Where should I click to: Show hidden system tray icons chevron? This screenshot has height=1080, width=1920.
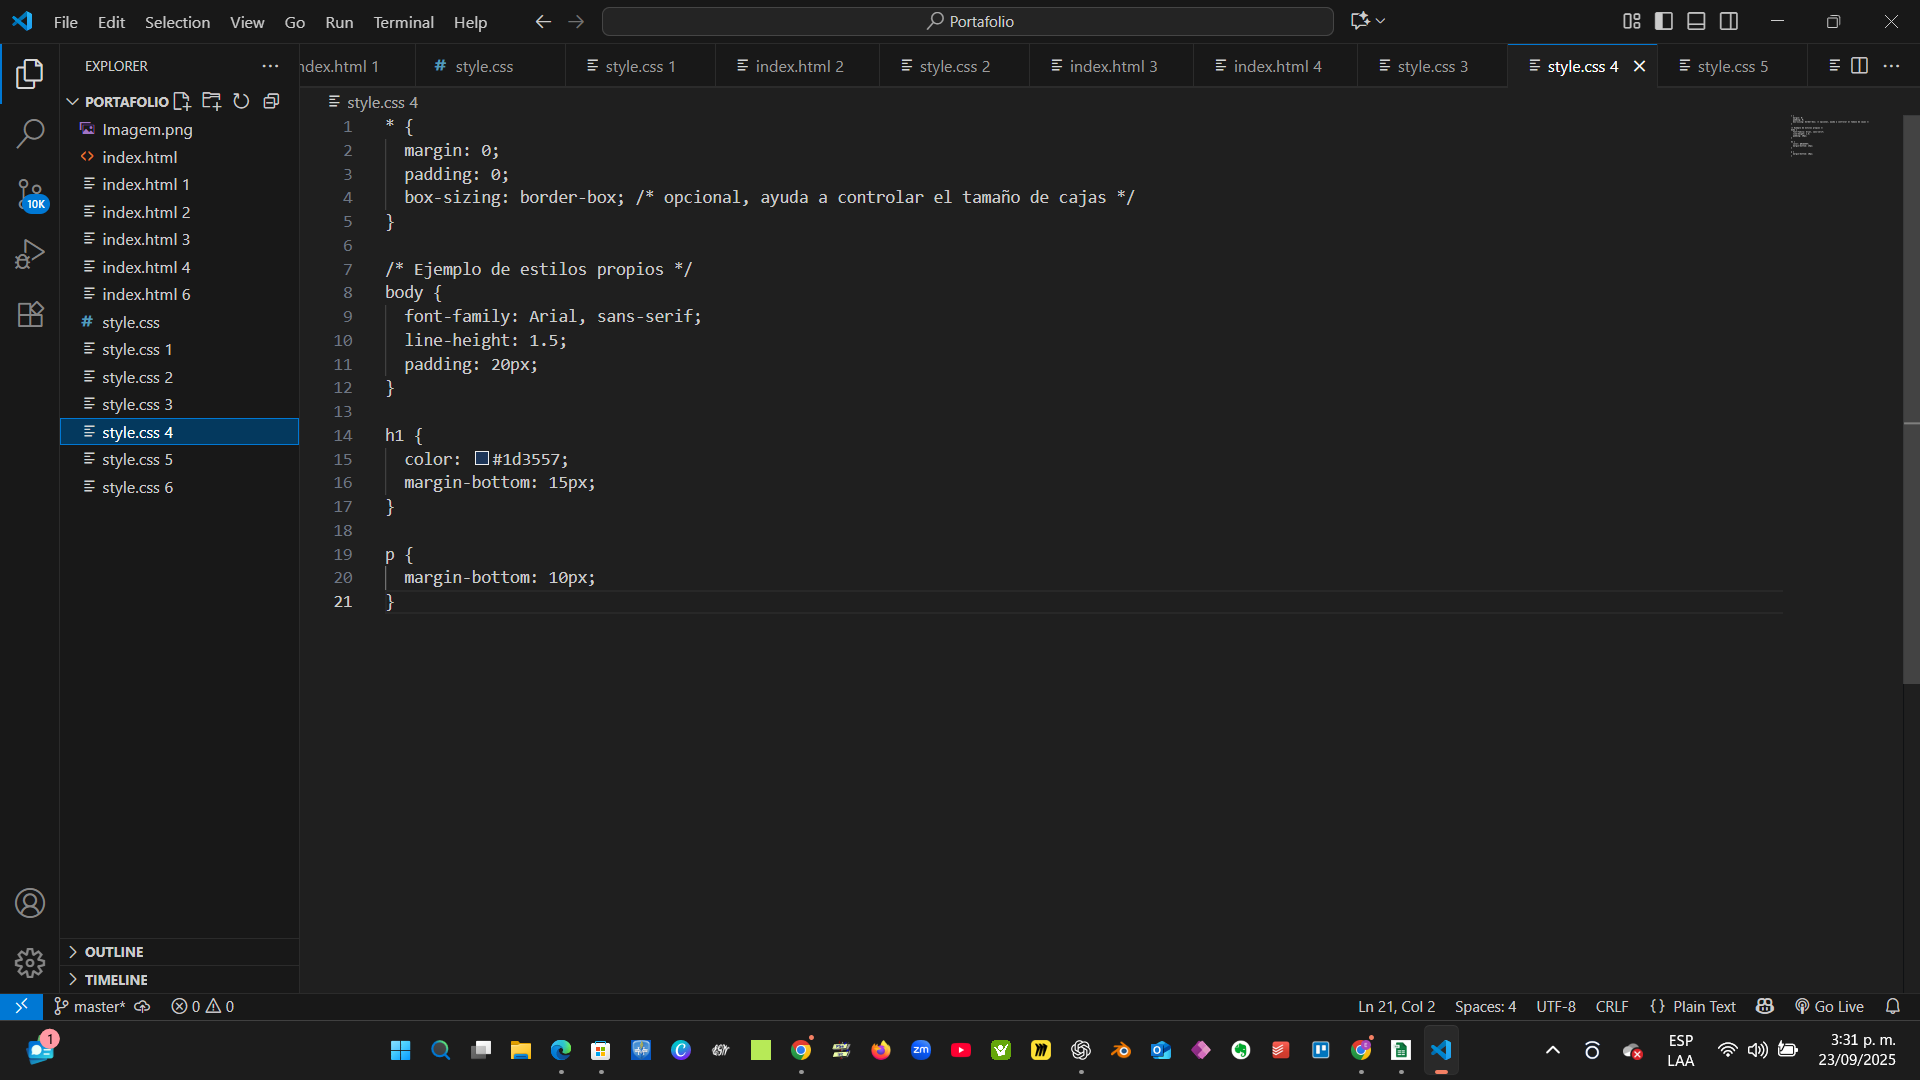tap(1553, 1050)
